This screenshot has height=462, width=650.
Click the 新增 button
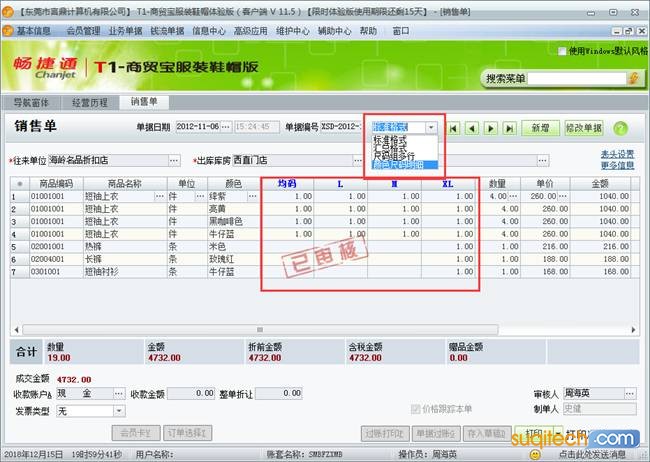click(541, 128)
